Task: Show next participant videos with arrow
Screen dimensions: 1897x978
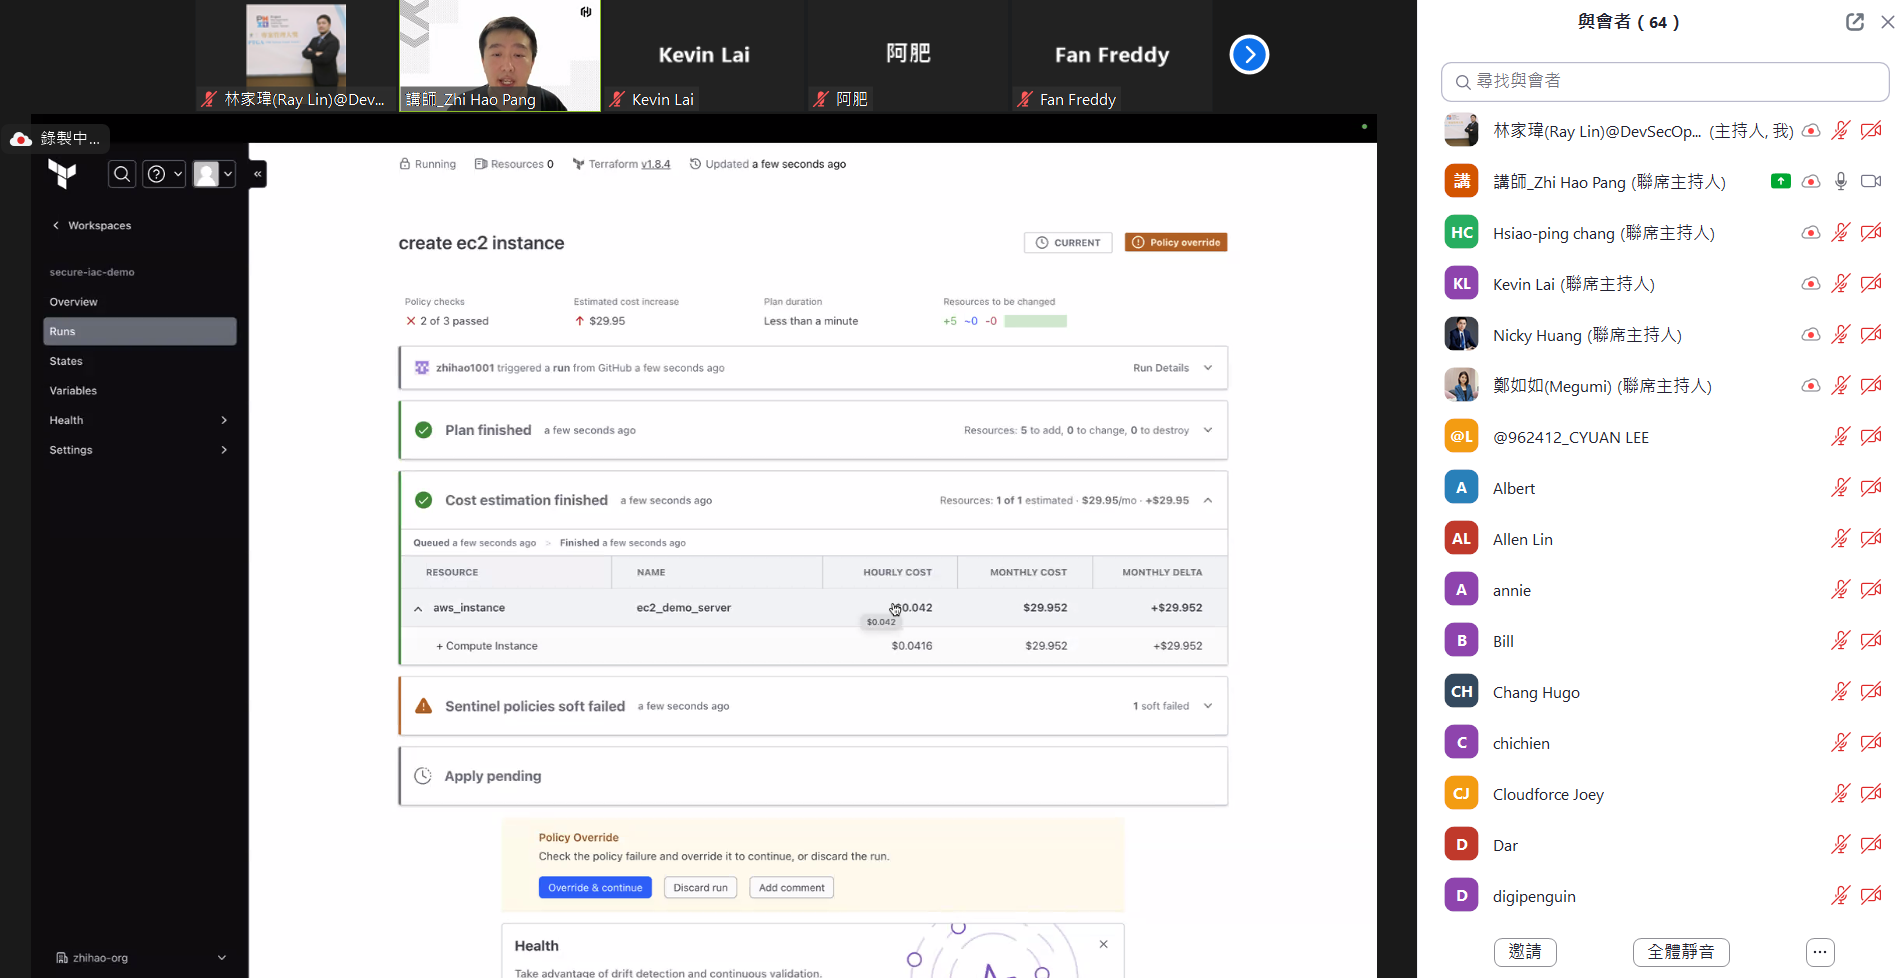Action: pos(1249,55)
